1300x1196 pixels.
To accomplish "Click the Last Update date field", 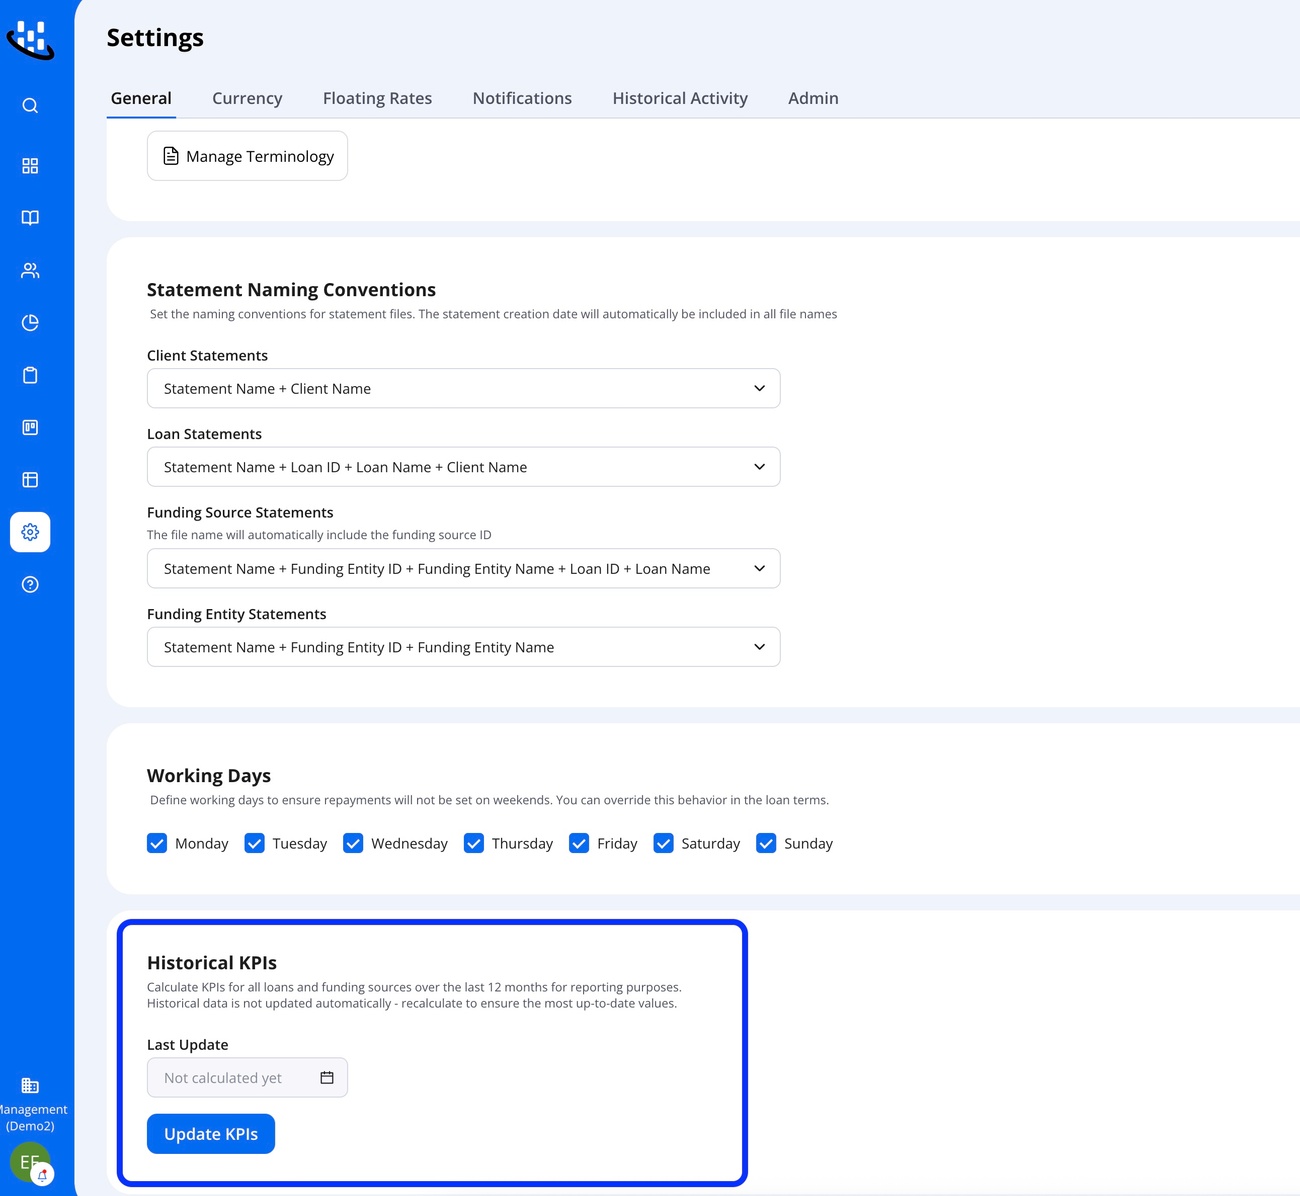I will (235, 1078).
